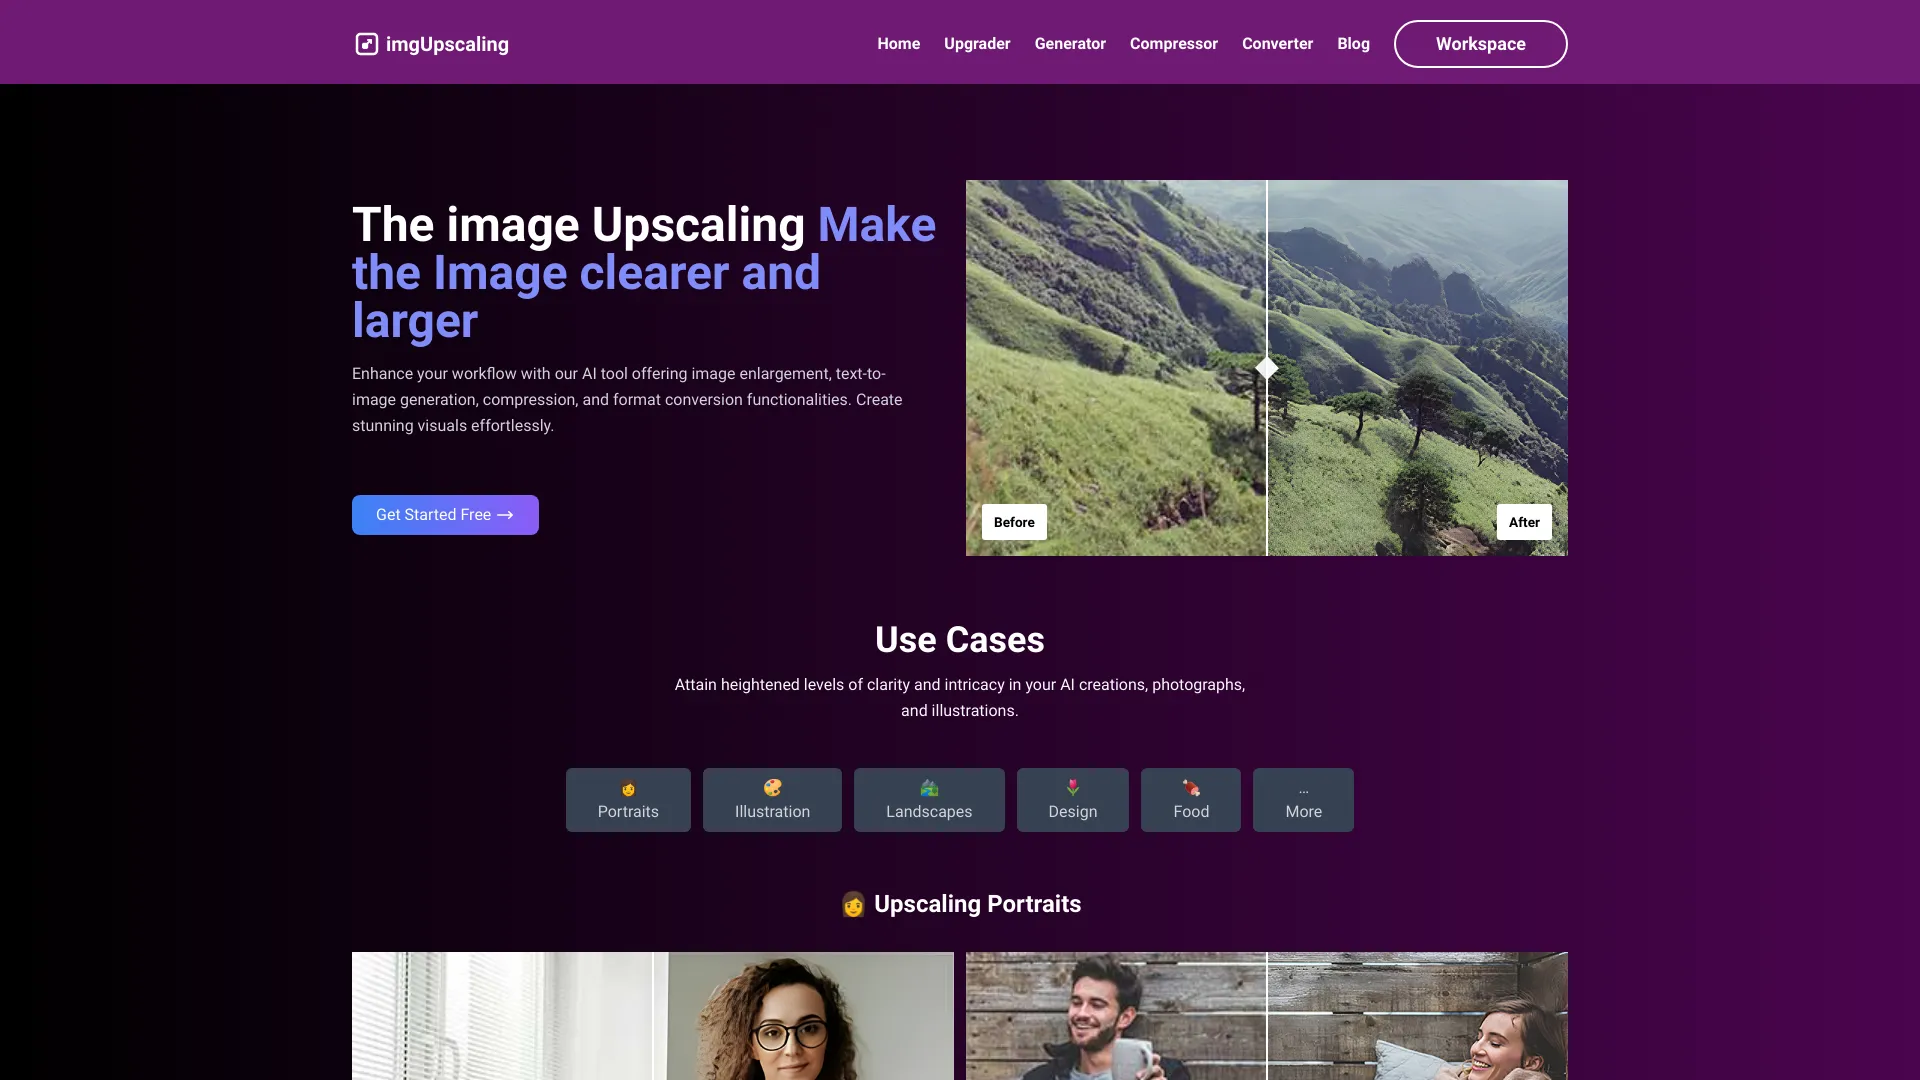Select the Design use case tab

click(1073, 799)
